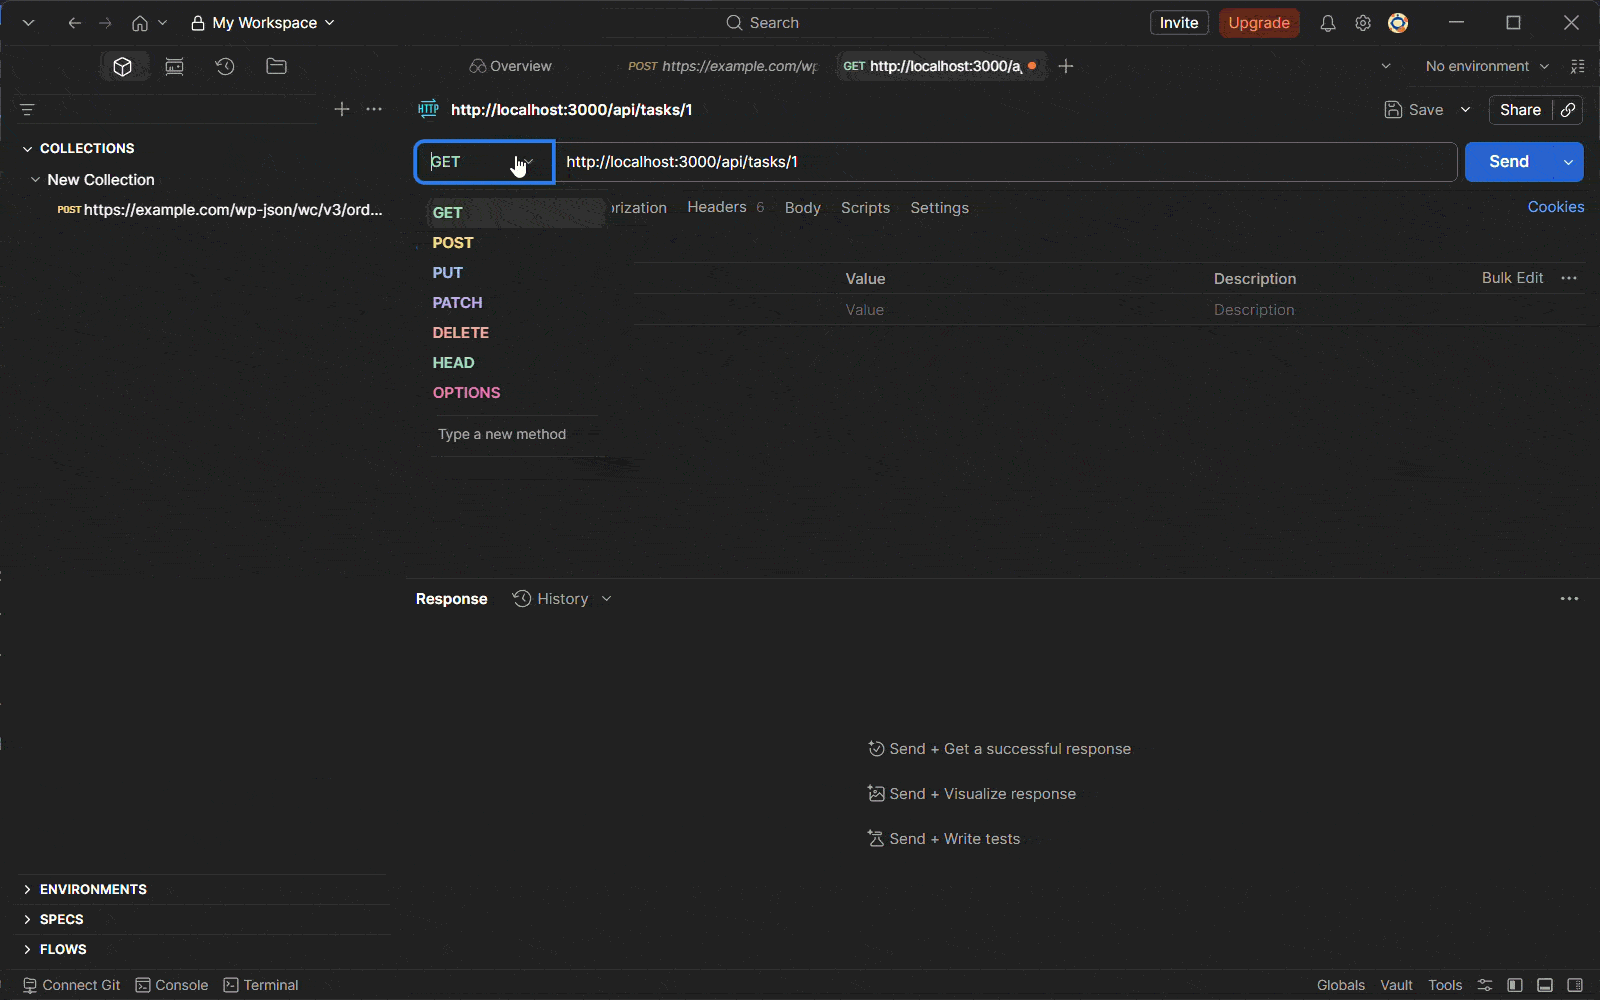
Task: Select POST from the method list
Action: 453,243
